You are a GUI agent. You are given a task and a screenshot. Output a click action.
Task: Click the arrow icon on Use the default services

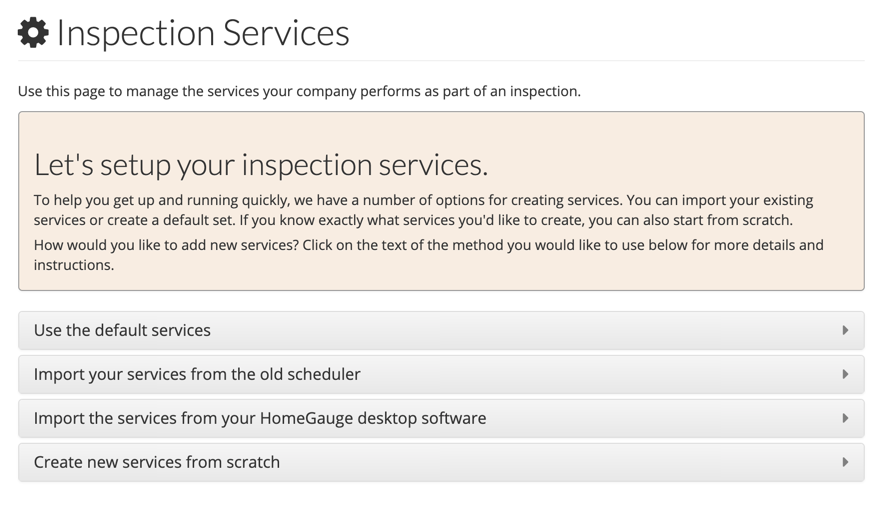click(x=845, y=330)
